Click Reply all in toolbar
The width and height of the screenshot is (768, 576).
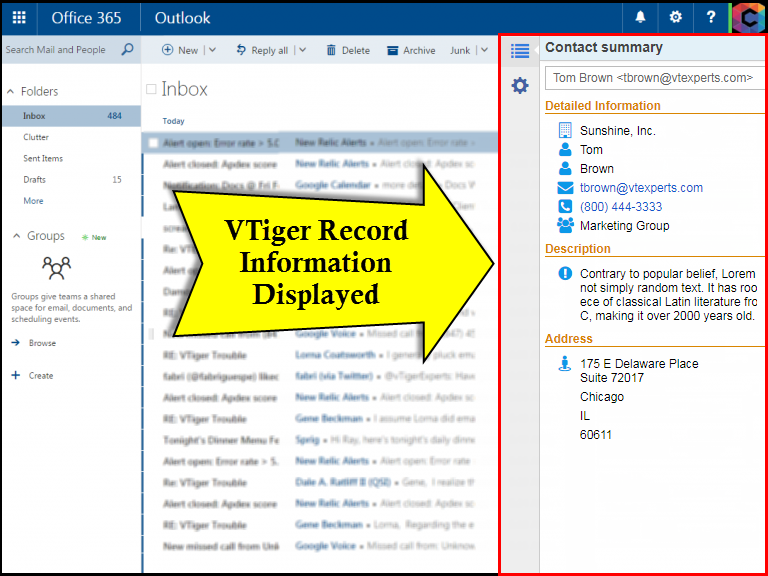tap(262, 50)
